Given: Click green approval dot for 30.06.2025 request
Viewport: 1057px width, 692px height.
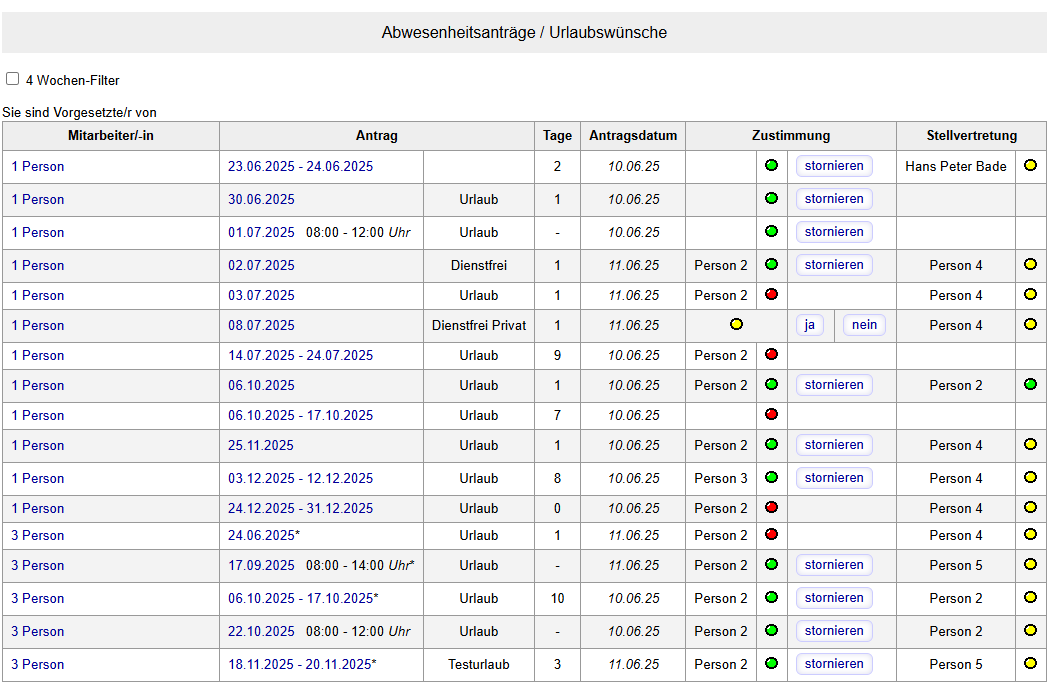Looking at the screenshot, I should pos(771,199).
